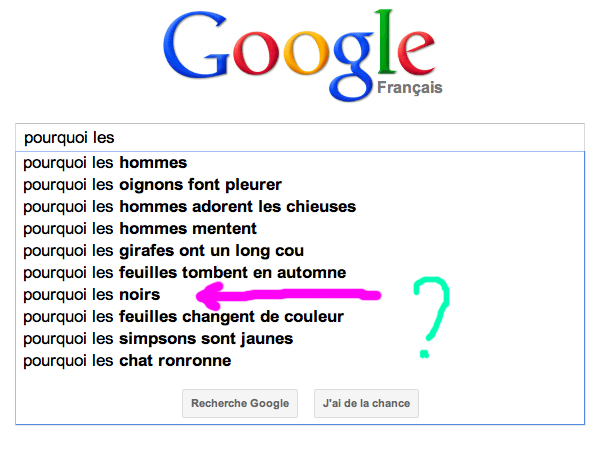Select 'pourquoi les hommes mentent' suggestion
Screen dimensions: 610x455
pos(140,228)
